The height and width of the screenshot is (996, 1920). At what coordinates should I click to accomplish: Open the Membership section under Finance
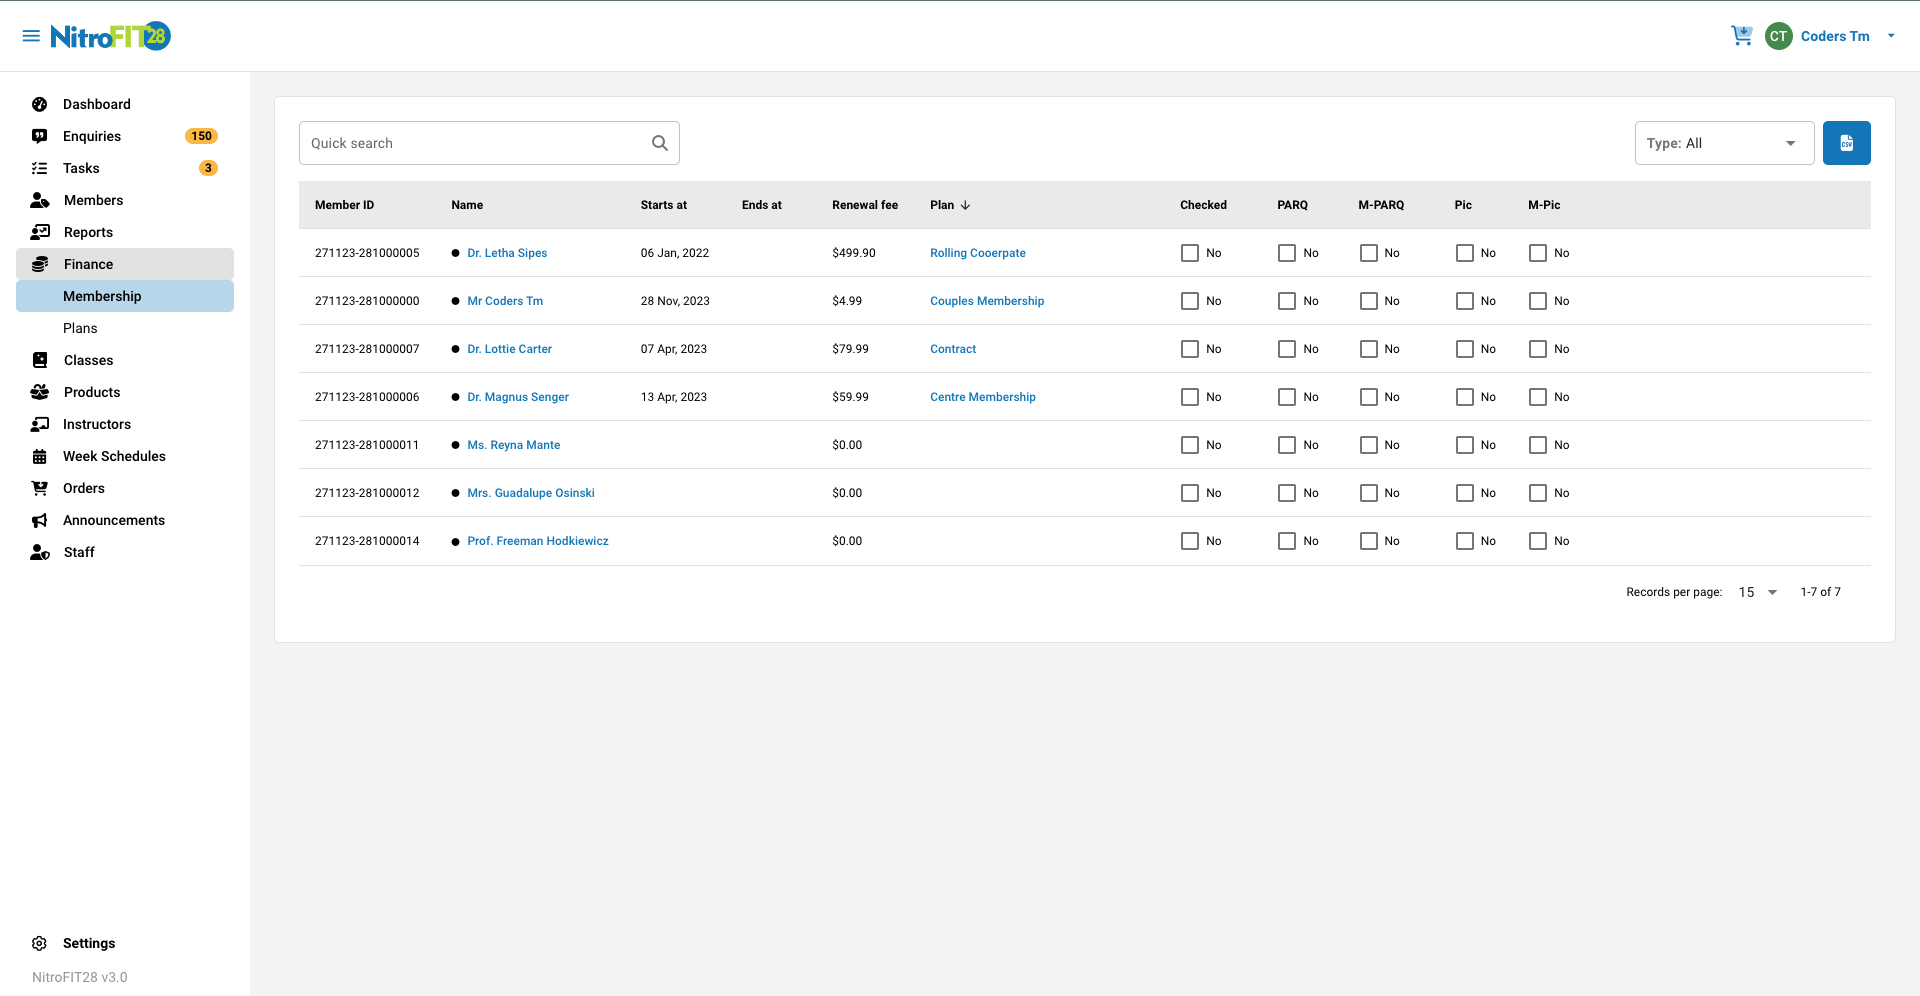[102, 296]
